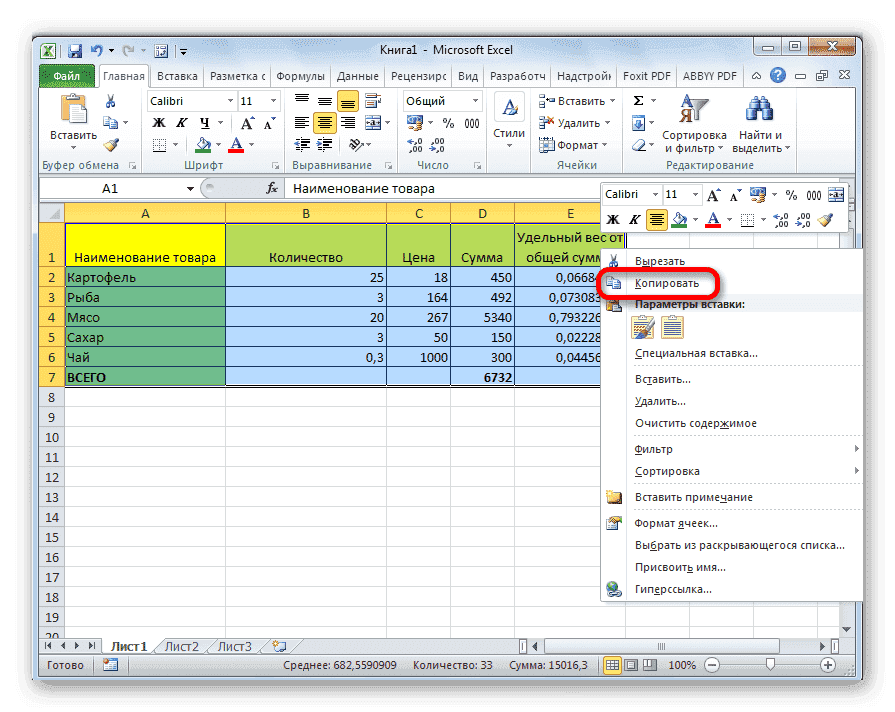Viewport: 895px width, 712px height.
Task: Click Найти и выделить binoculars icon
Action: click(x=758, y=106)
